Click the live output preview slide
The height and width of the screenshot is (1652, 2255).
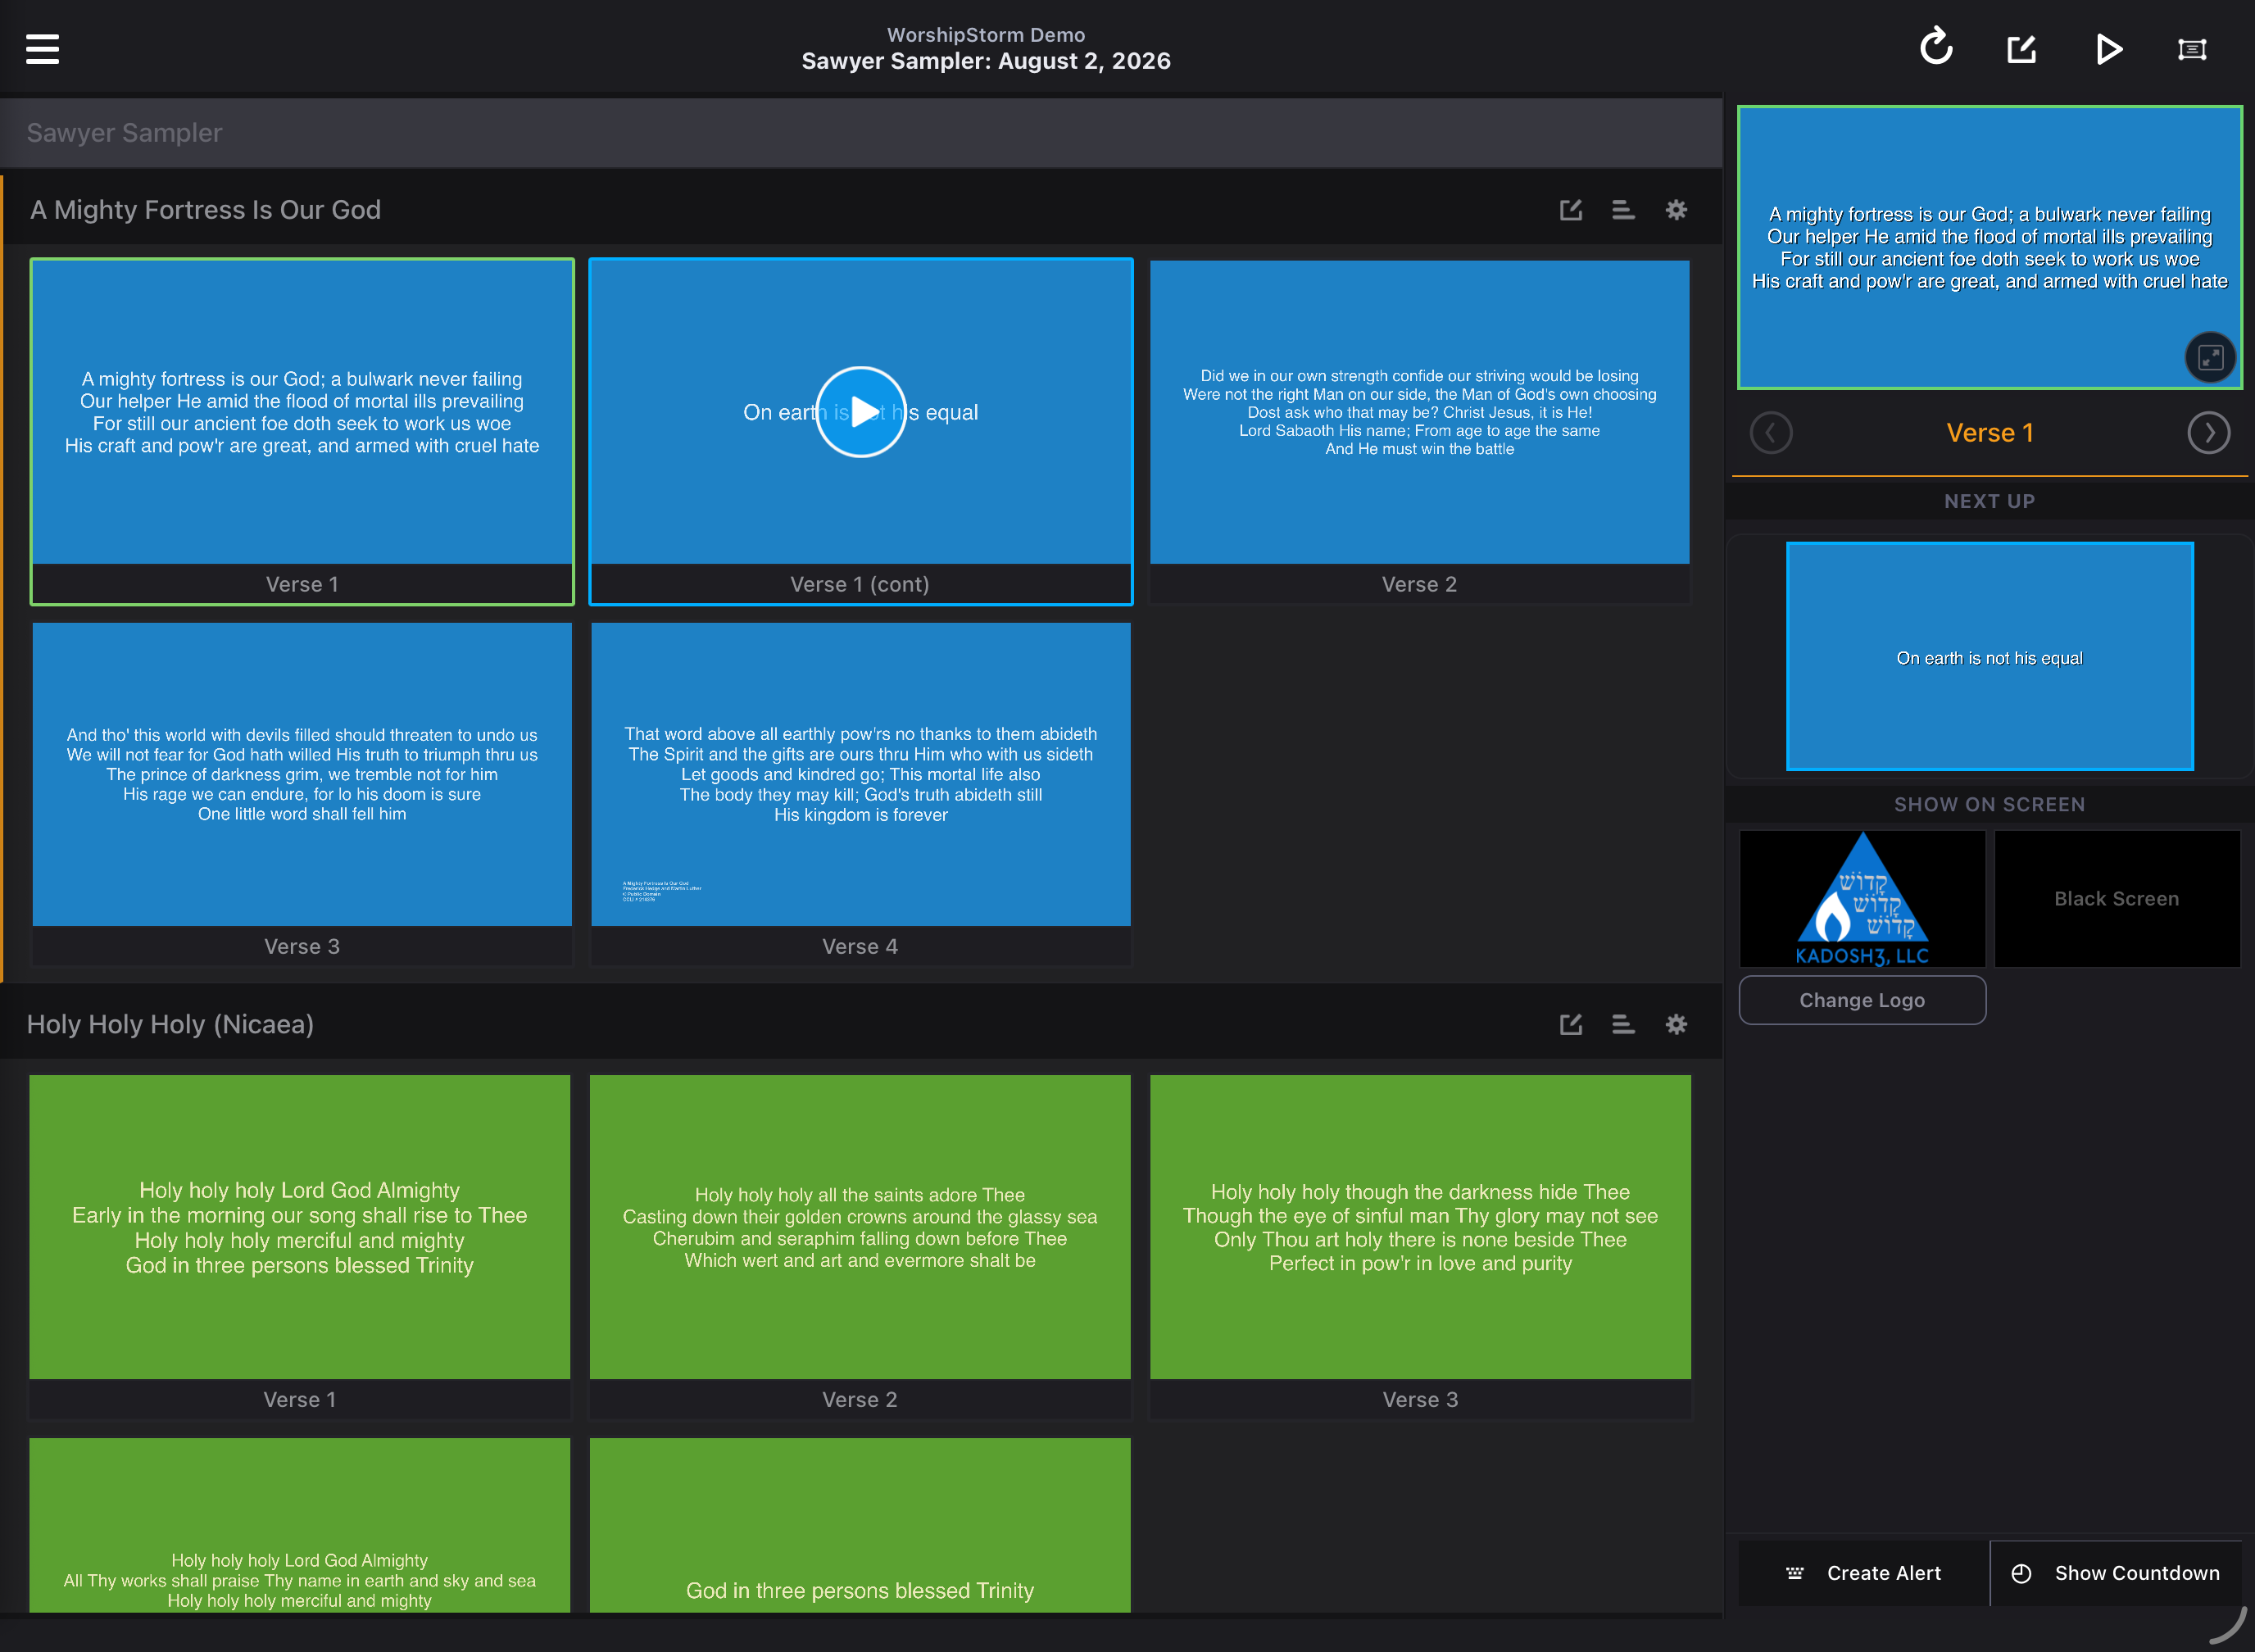[1989, 247]
